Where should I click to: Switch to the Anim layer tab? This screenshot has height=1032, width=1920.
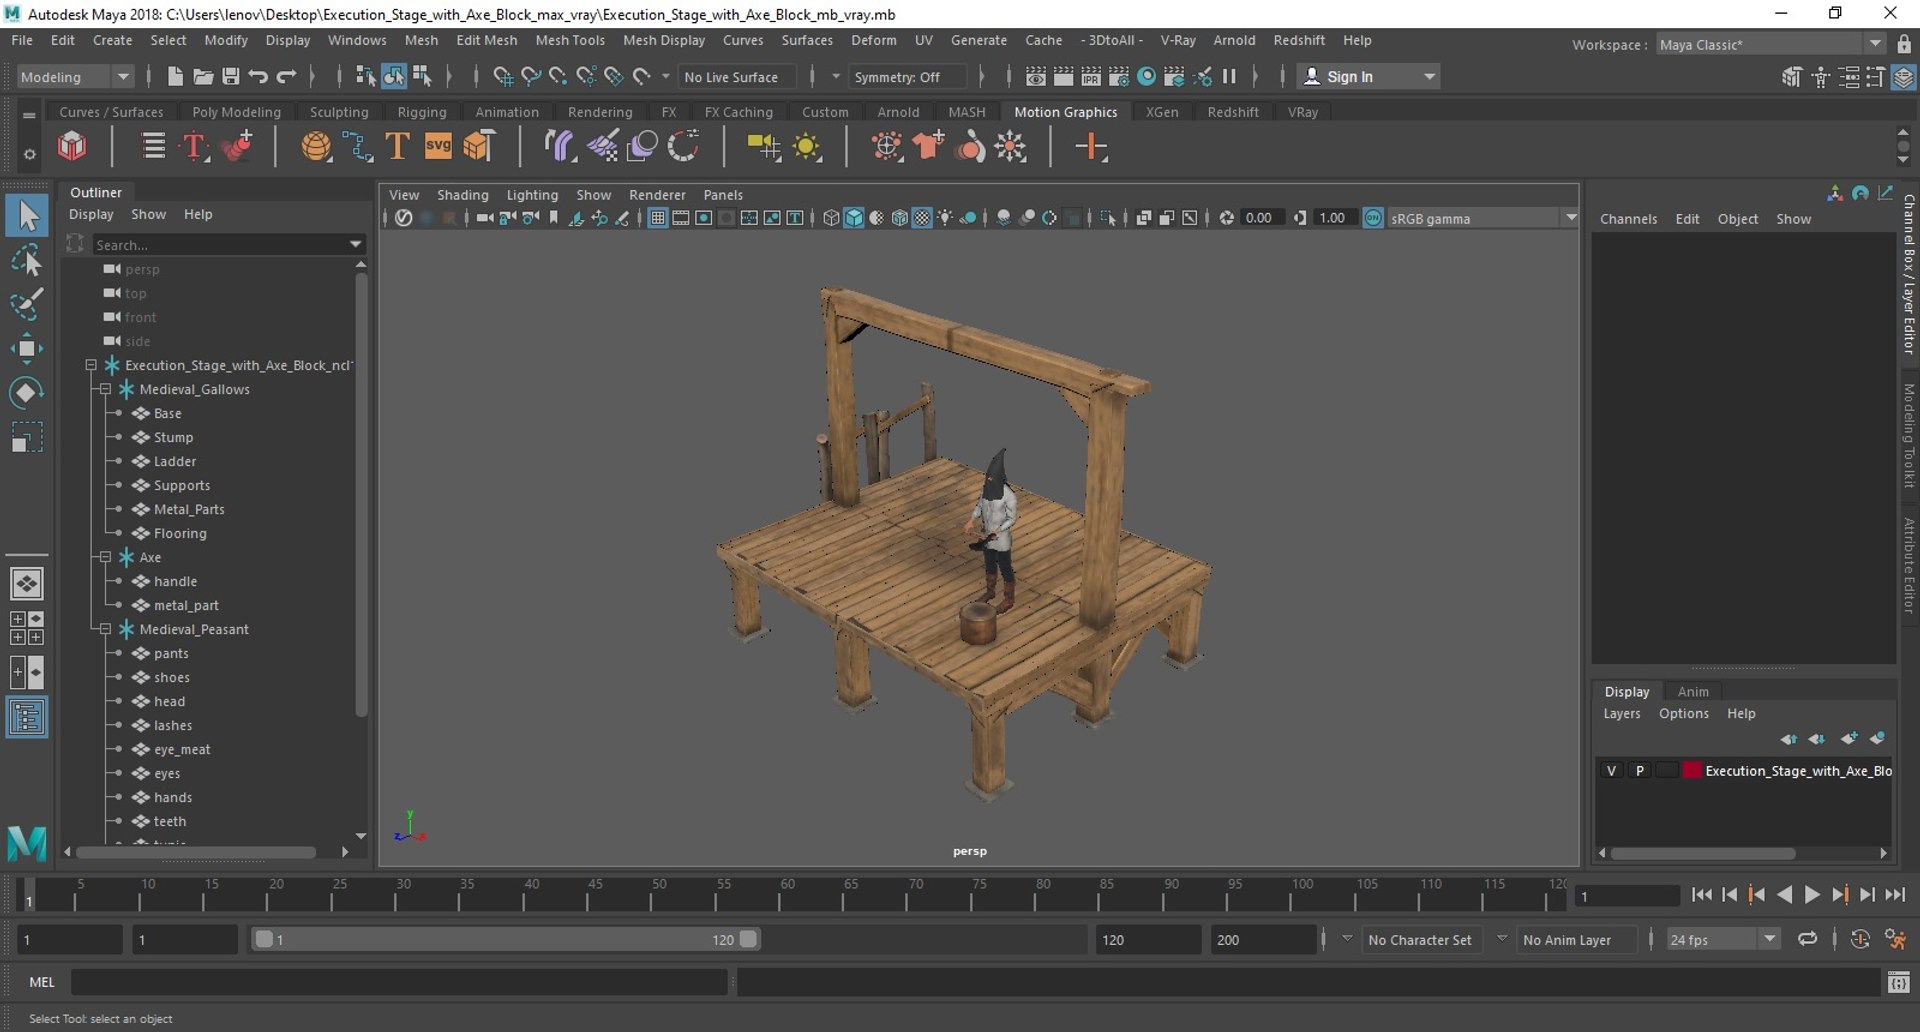tap(1692, 691)
